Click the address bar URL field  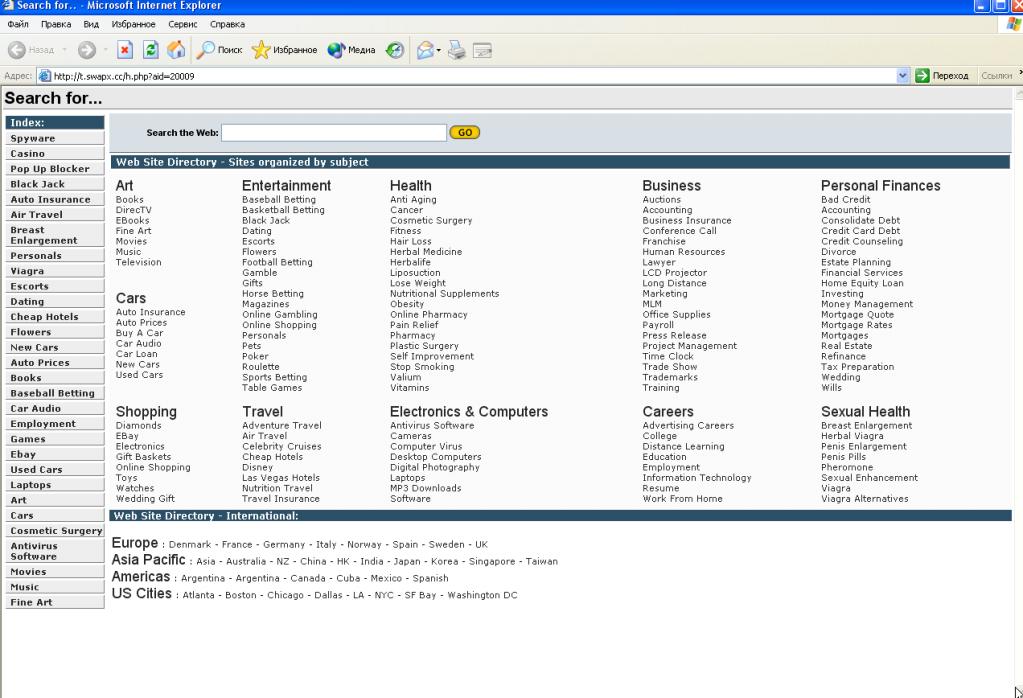point(474,76)
